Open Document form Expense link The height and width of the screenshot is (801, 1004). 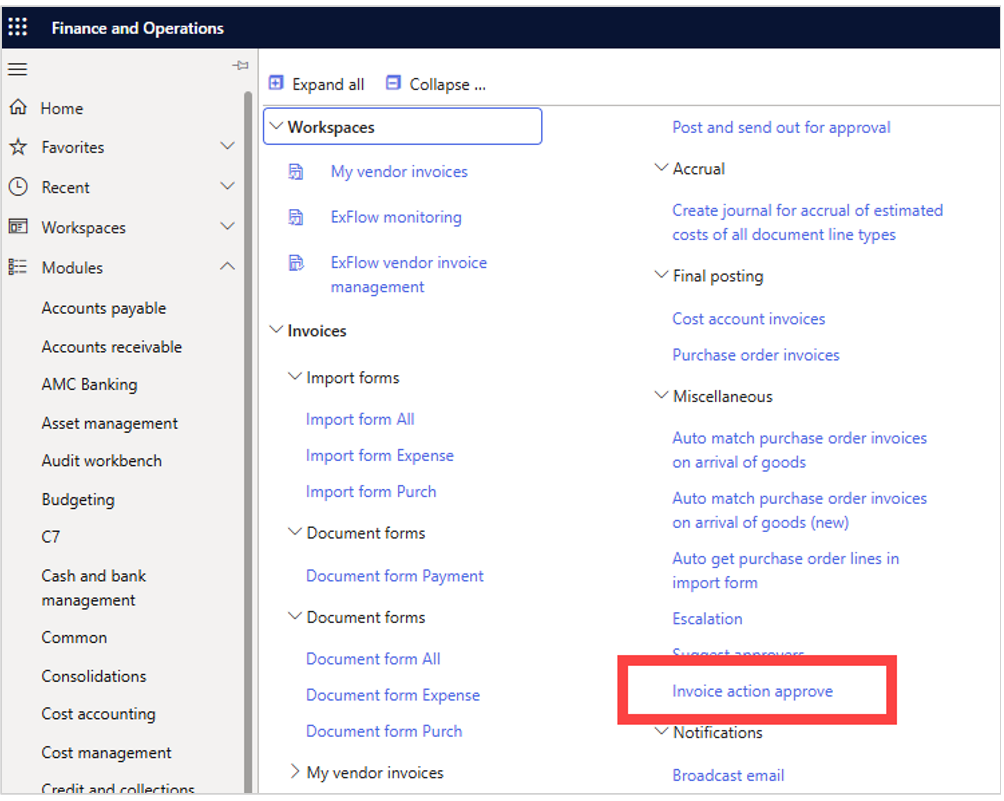(393, 695)
